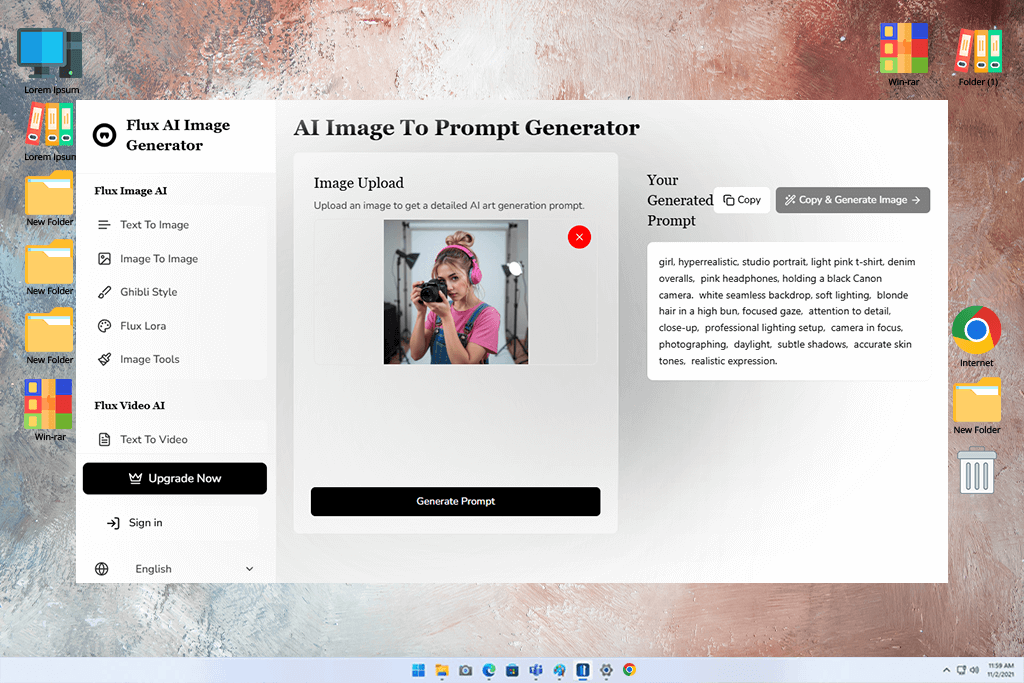Click the AI Image To Prompt Generator title

(x=466, y=128)
